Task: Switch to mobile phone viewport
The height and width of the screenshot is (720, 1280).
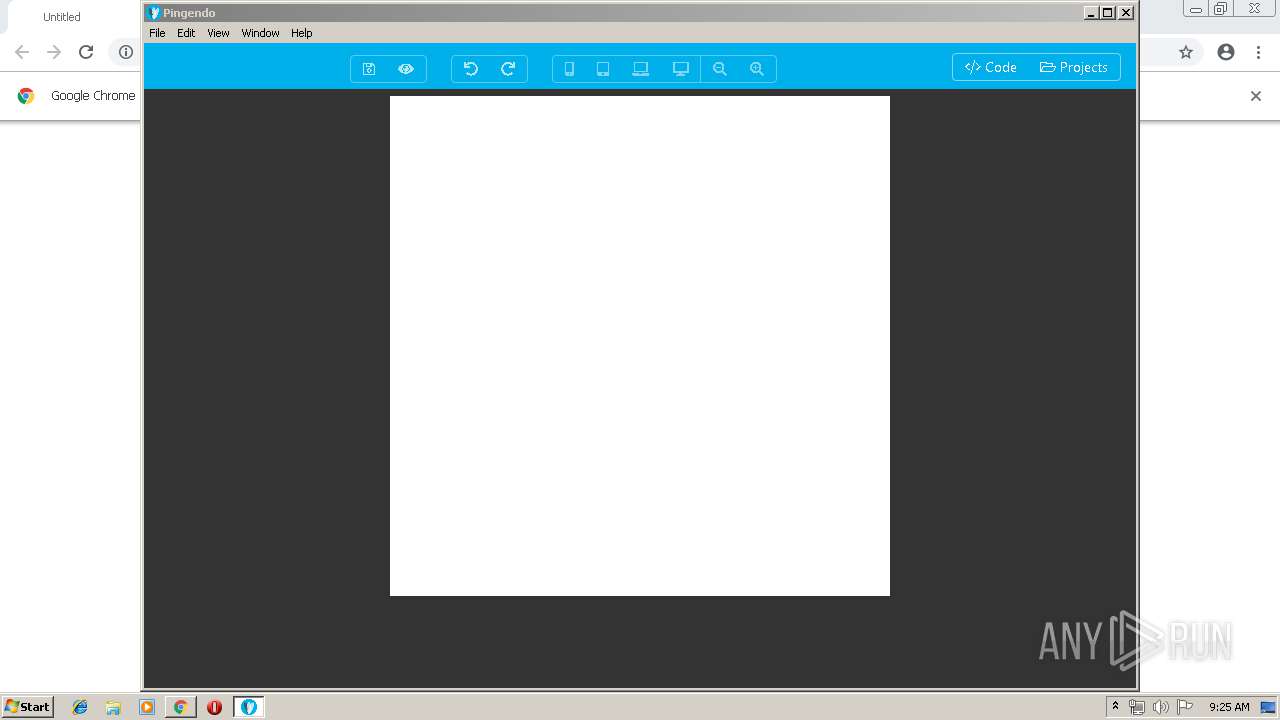Action: point(569,69)
